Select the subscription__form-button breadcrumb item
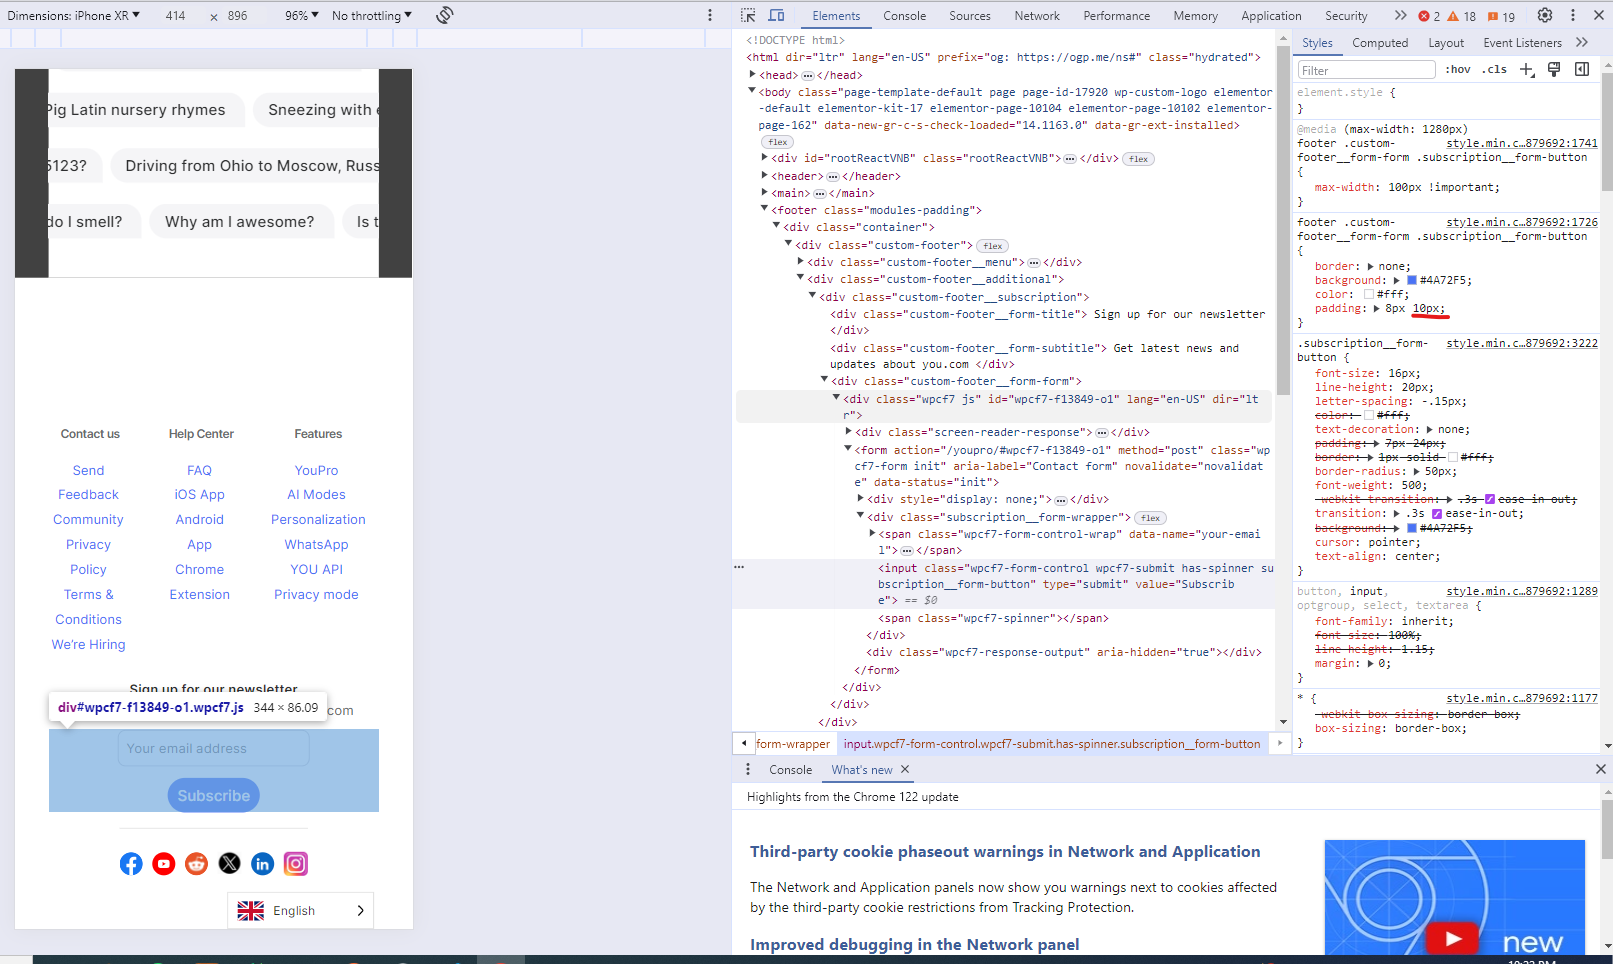This screenshot has height=964, width=1613. 1052,744
